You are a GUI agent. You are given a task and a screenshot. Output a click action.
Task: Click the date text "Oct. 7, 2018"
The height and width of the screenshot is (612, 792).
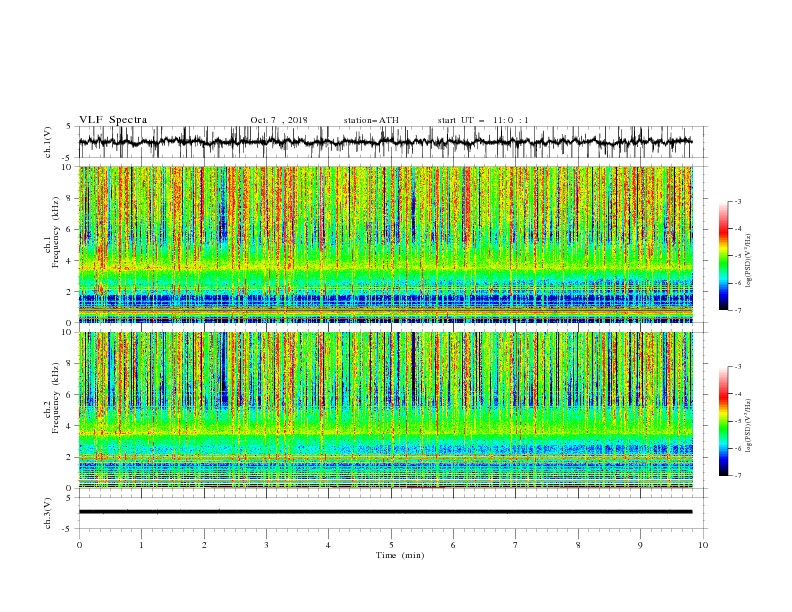point(279,120)
